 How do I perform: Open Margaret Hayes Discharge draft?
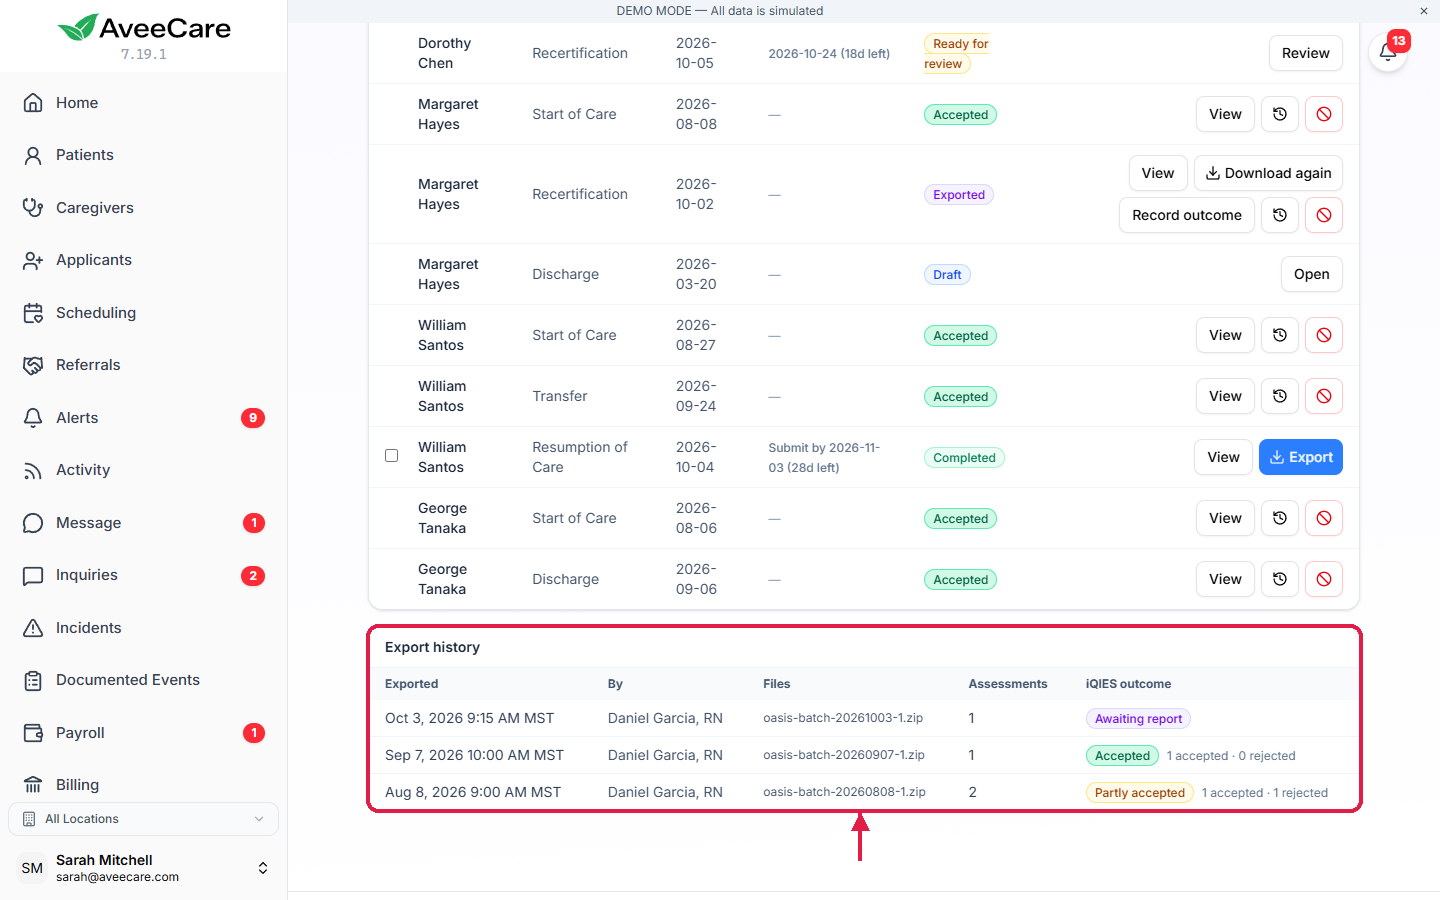point(1312,274)
